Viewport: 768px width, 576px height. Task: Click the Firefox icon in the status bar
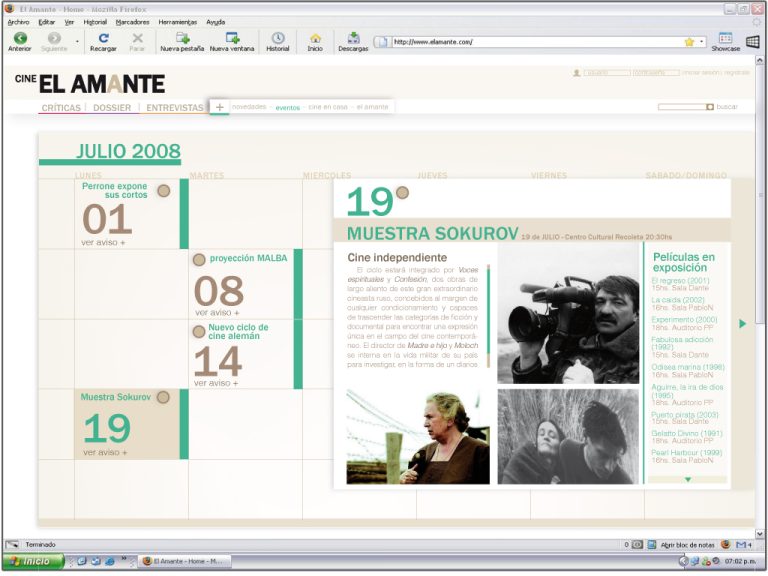(726, 544)
